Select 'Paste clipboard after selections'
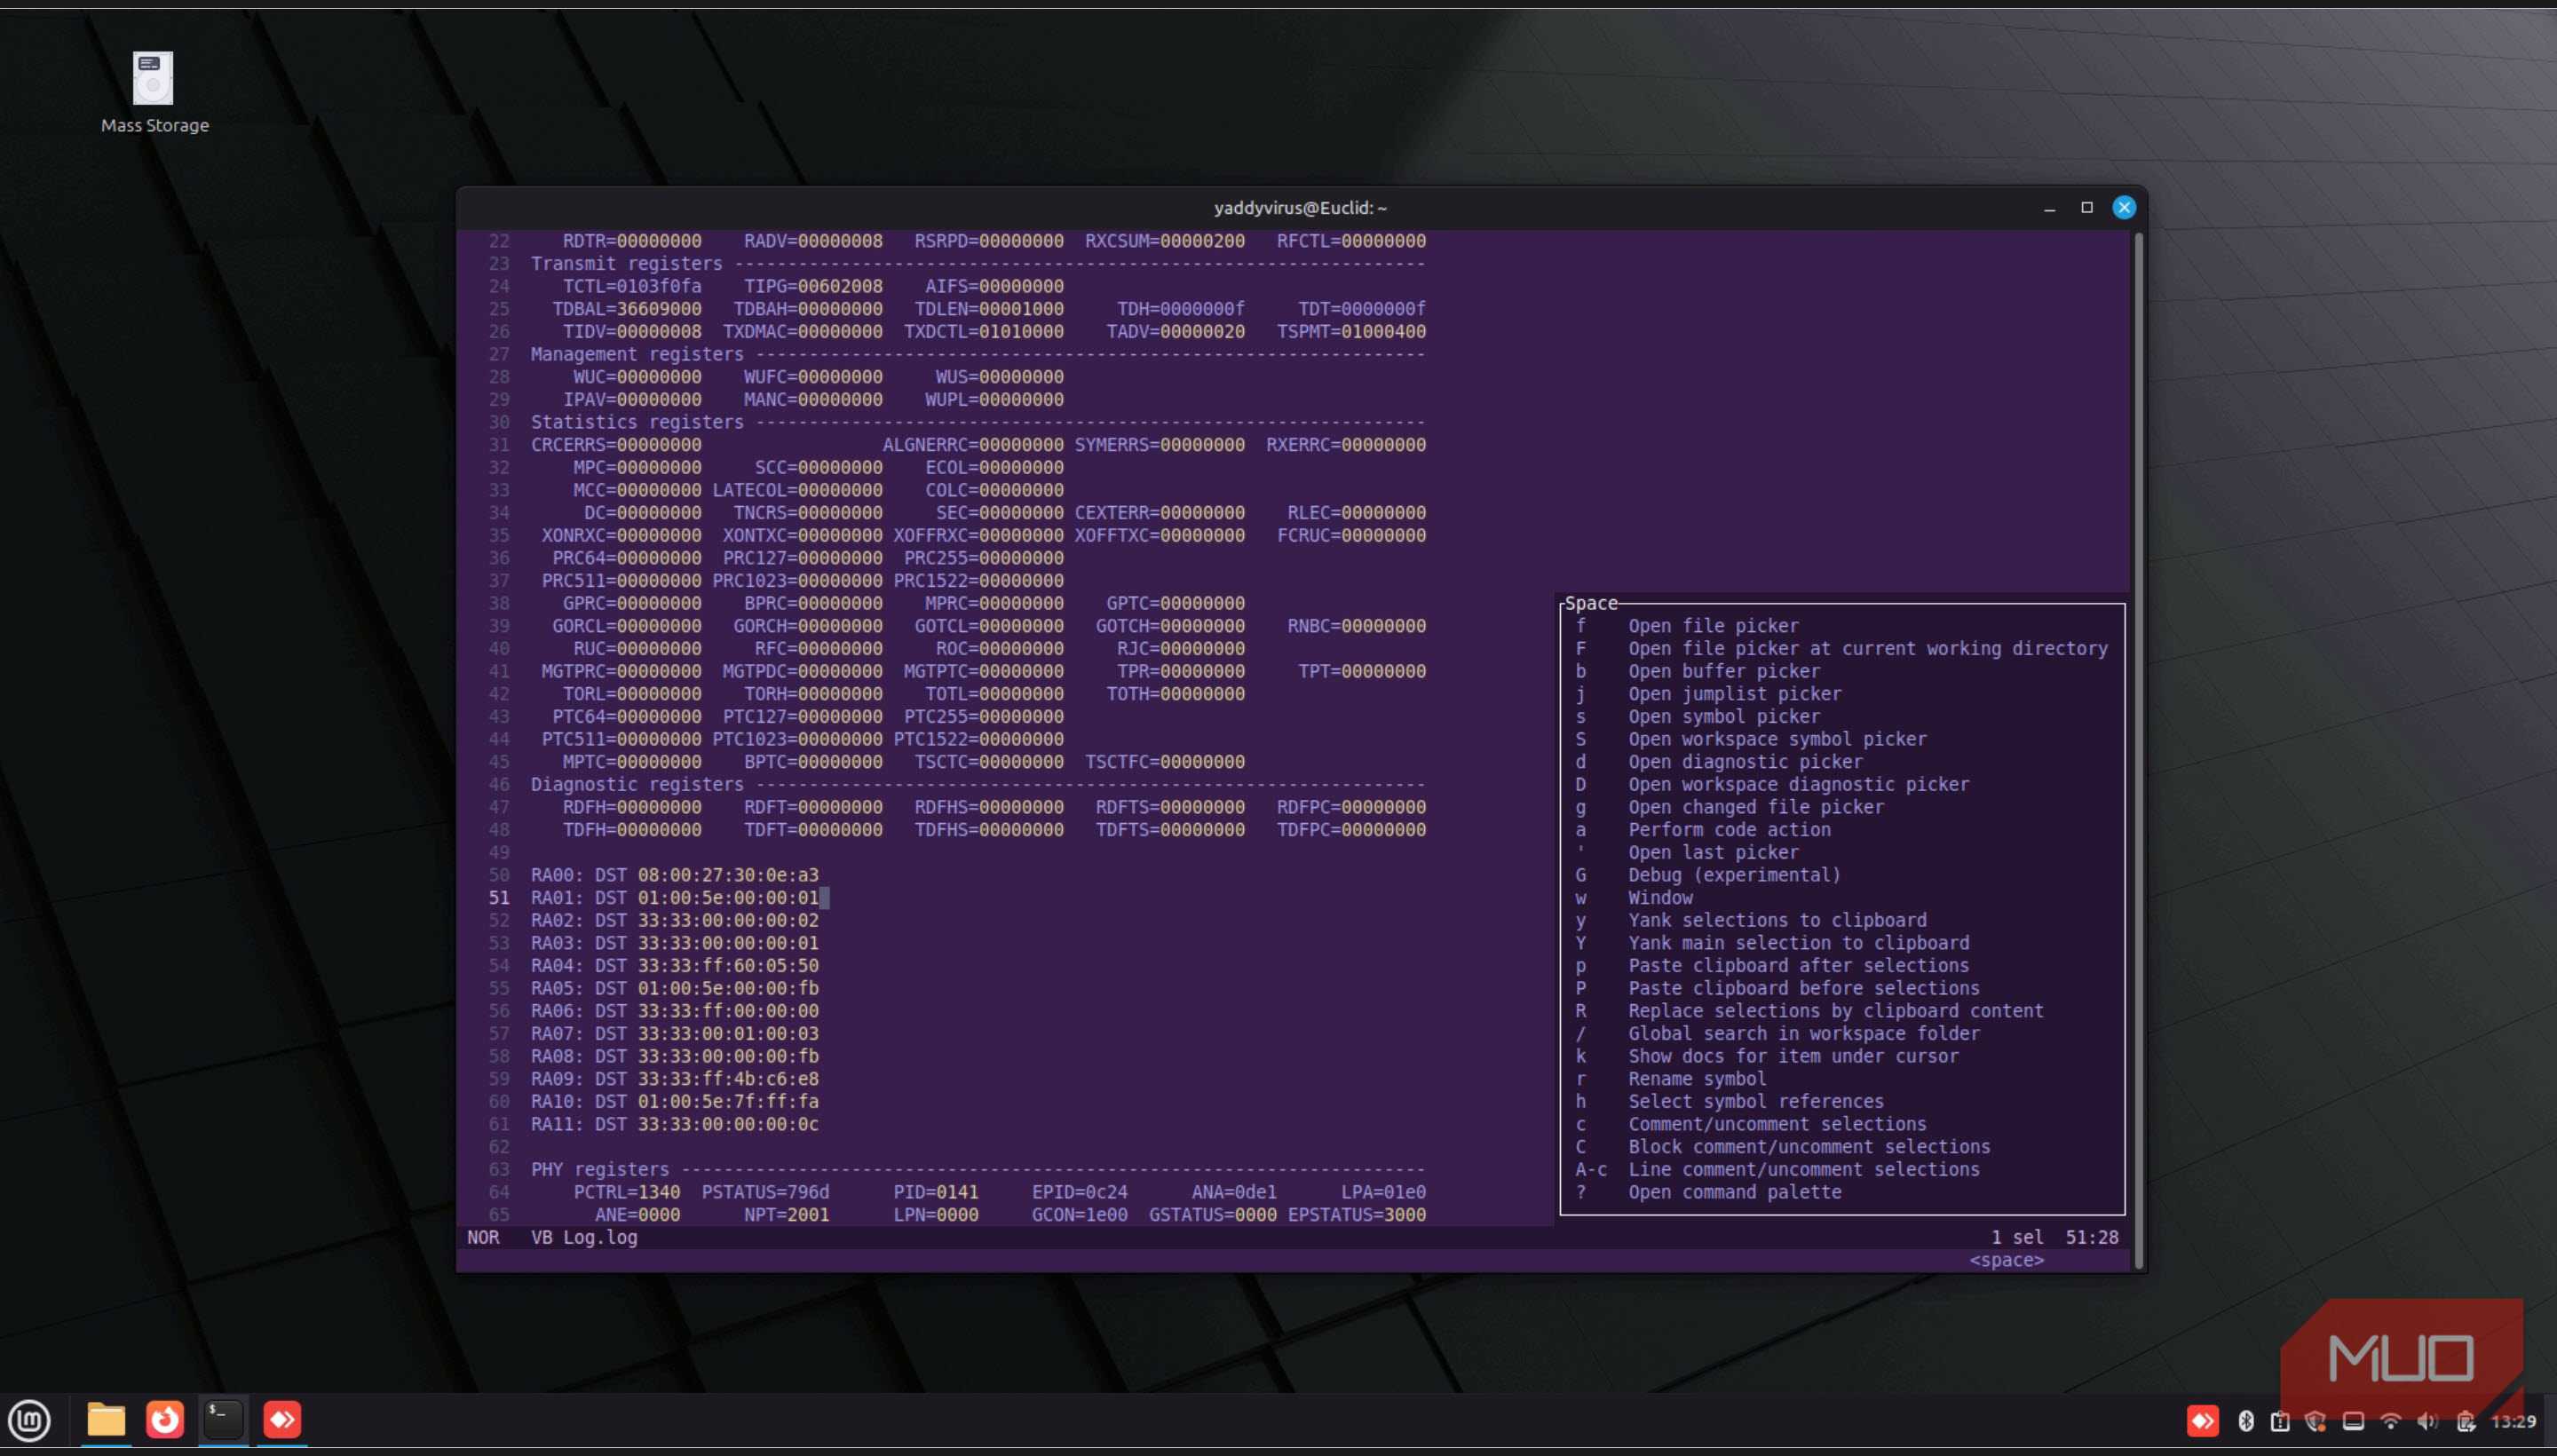 point(1797,966)
